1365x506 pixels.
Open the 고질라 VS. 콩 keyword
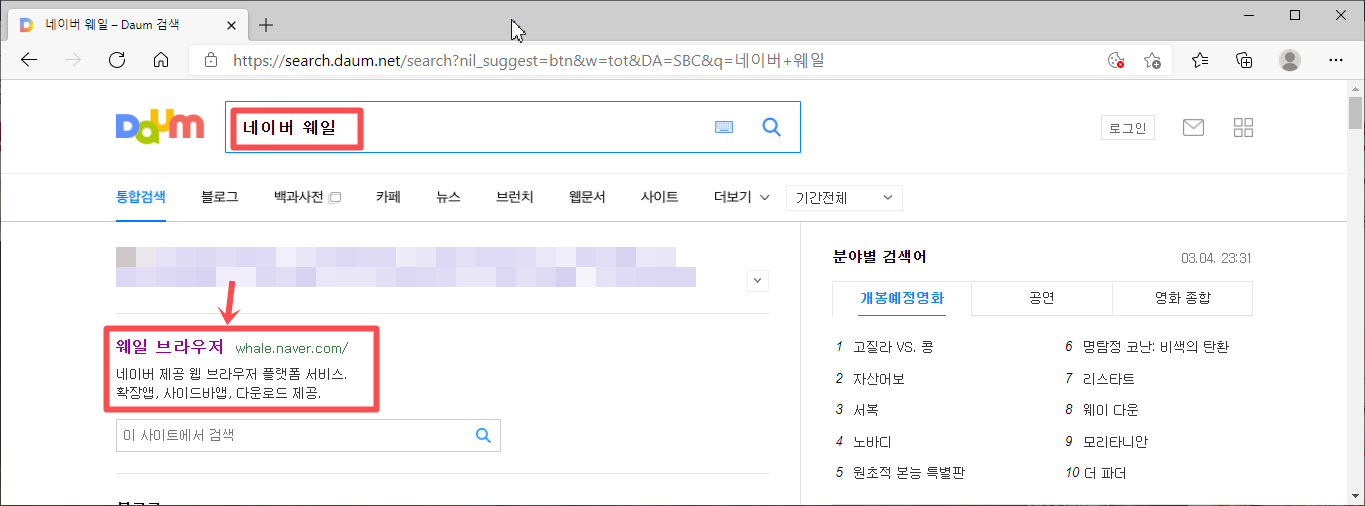point(893,347)
